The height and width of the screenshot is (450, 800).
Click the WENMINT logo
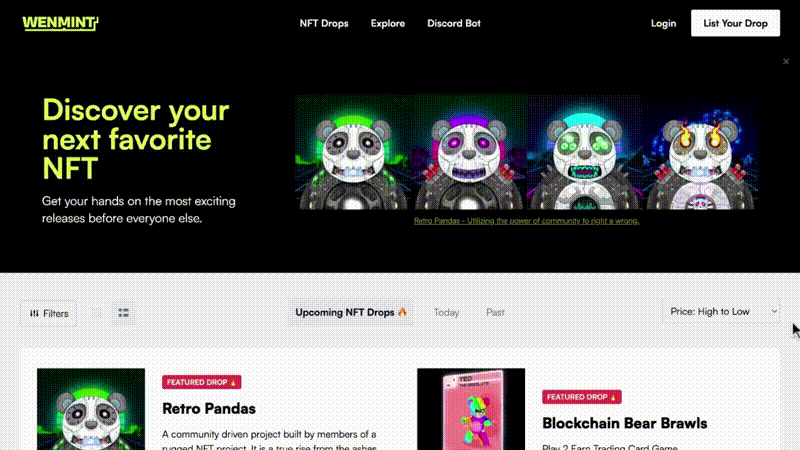tap(60, 23)
